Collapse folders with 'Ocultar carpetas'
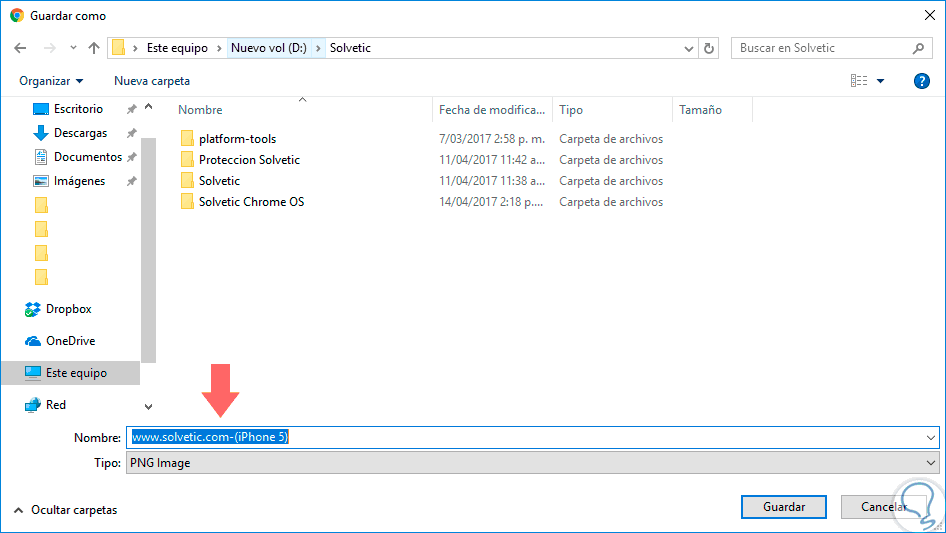Viewport: 946px width, 533px height. (65, 510)
